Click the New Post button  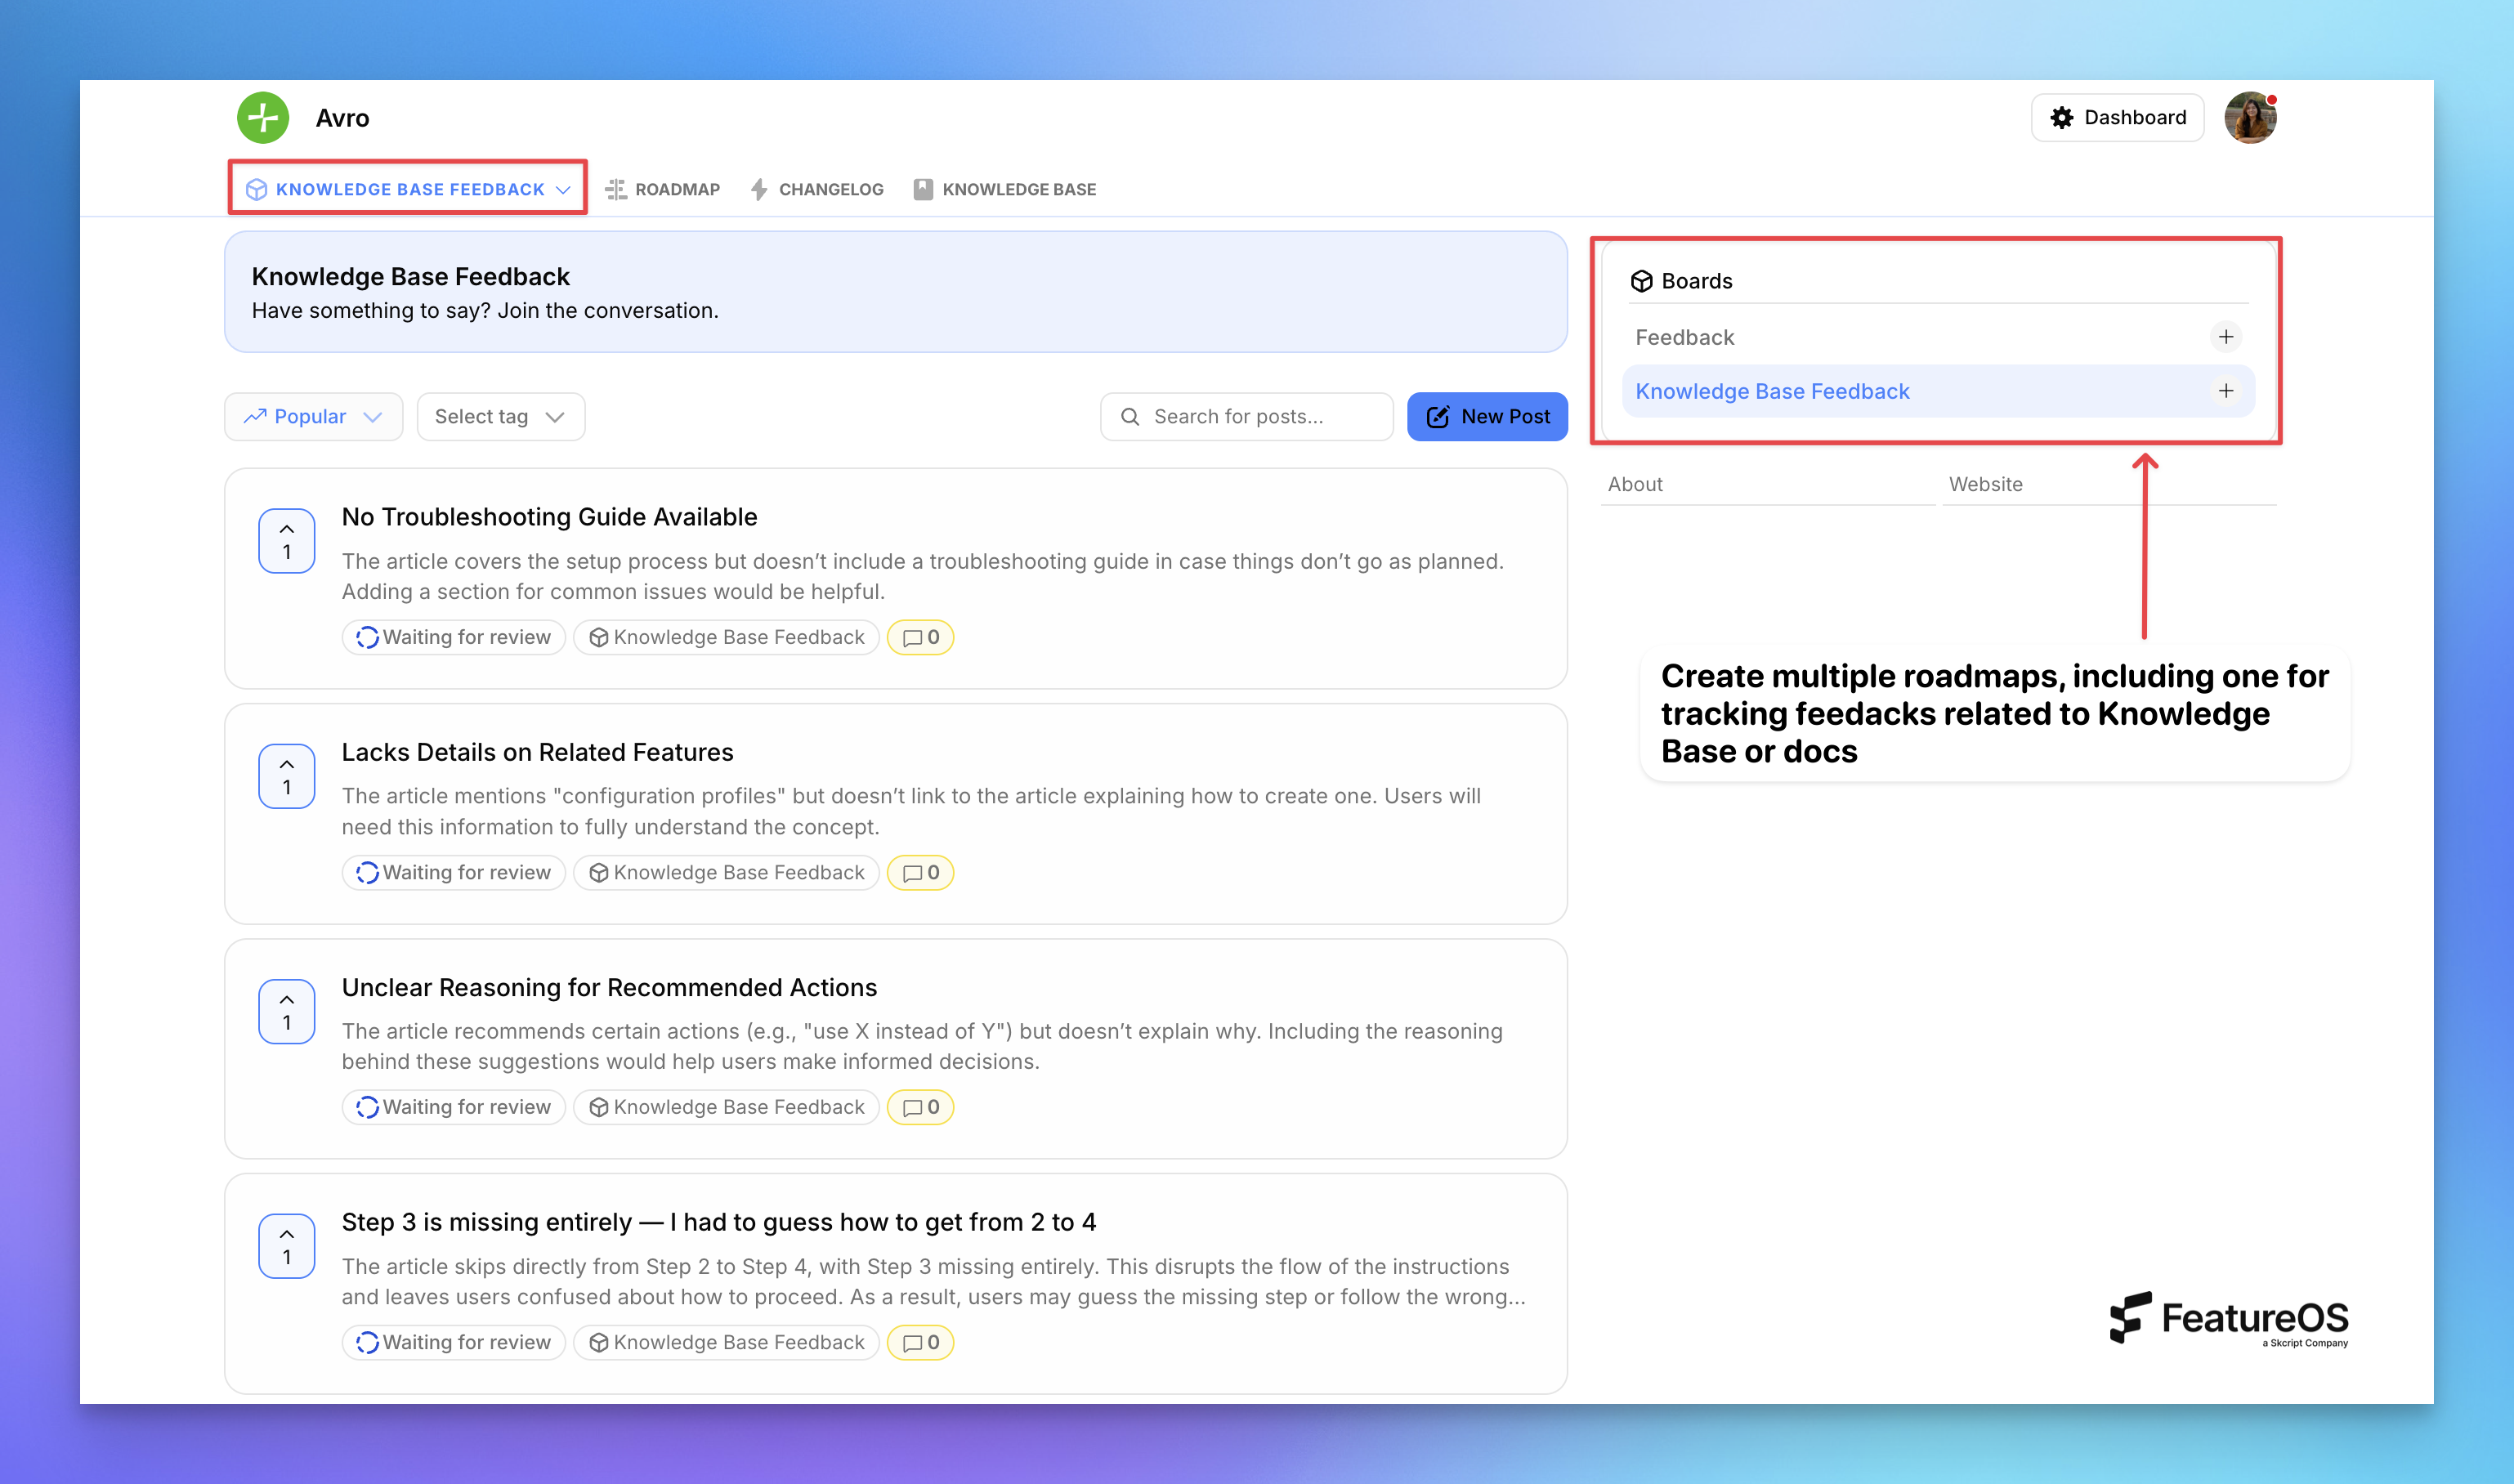point(1487,416)
